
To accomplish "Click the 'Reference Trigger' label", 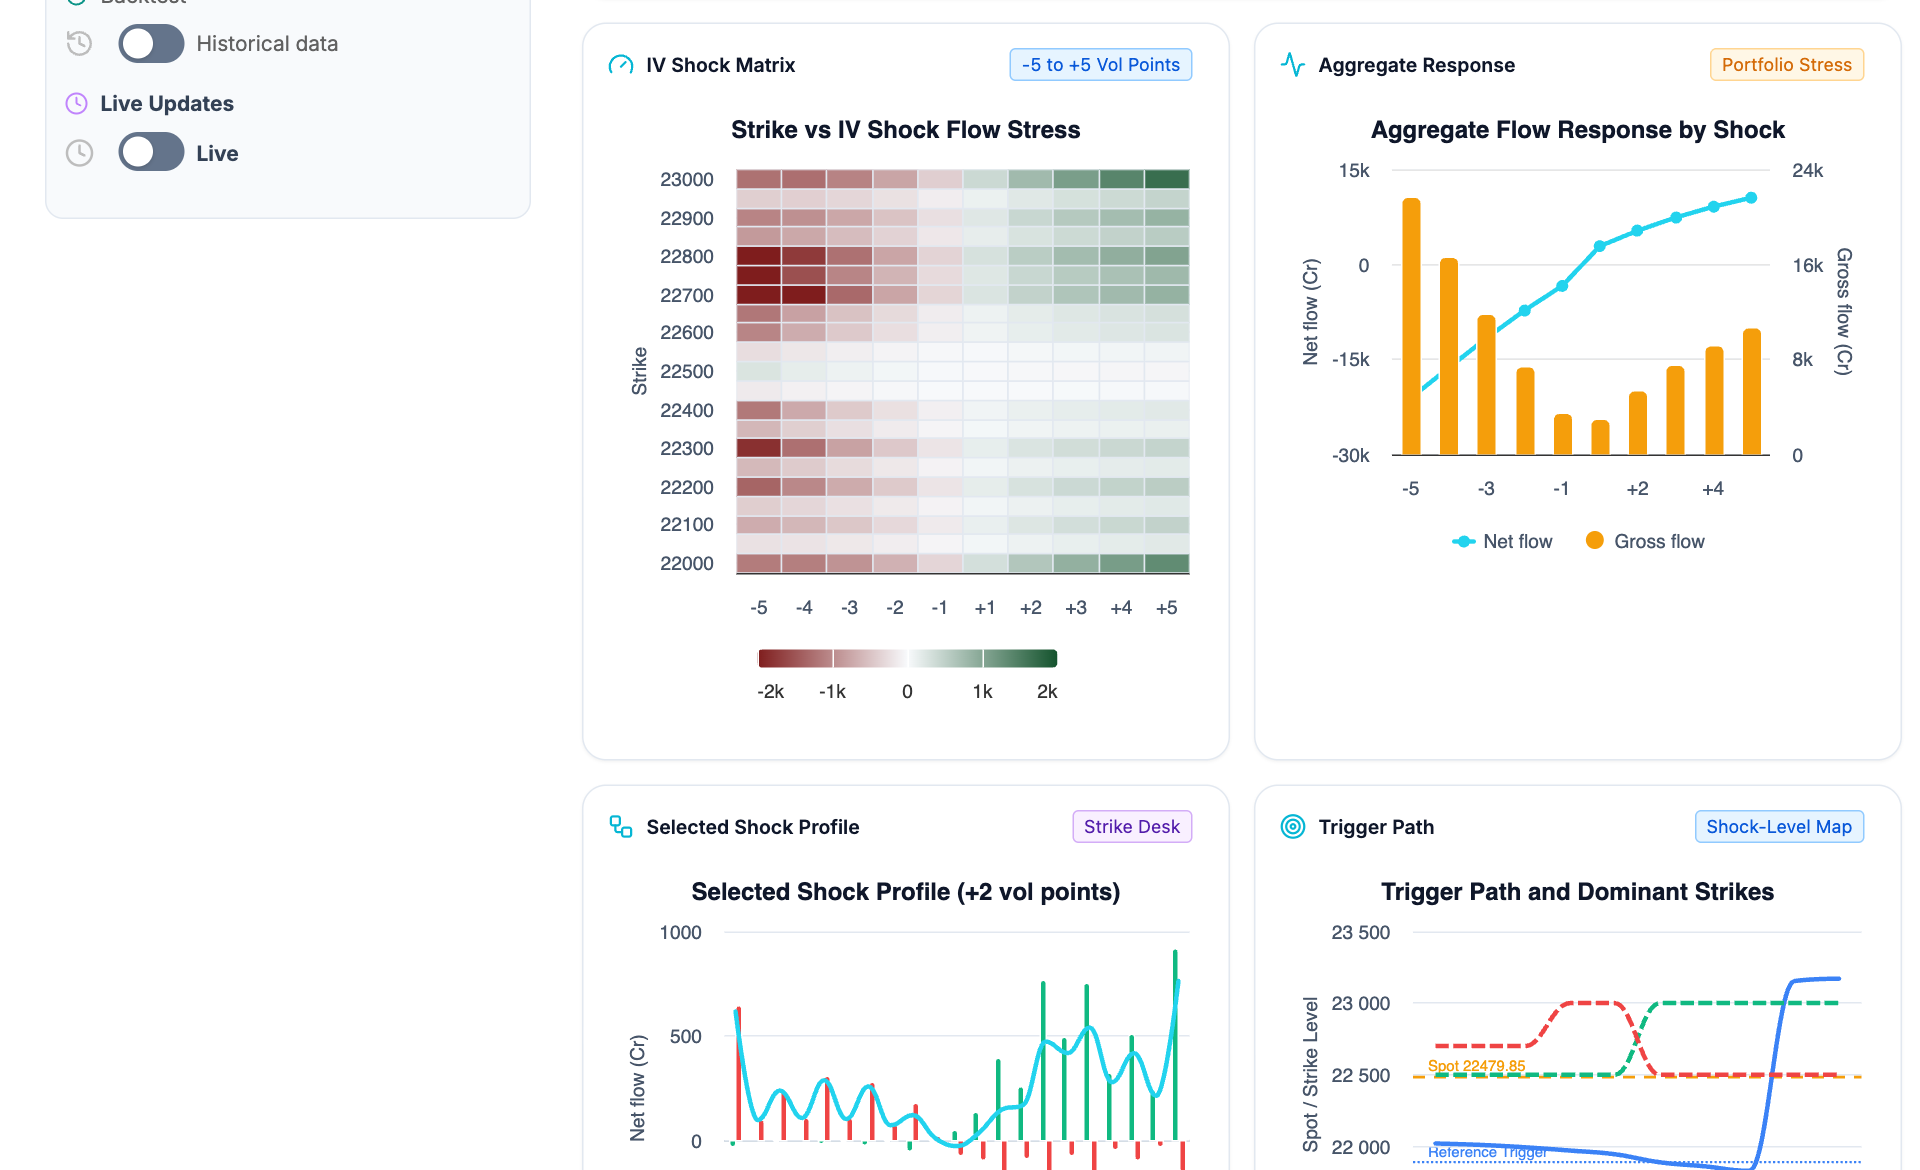I will [1487, 1152].
